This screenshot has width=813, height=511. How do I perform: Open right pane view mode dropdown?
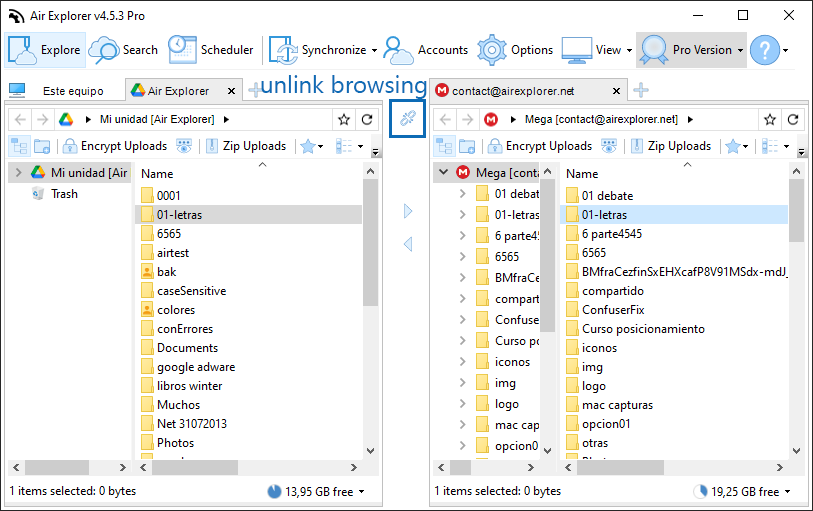(x=775, y=146)
